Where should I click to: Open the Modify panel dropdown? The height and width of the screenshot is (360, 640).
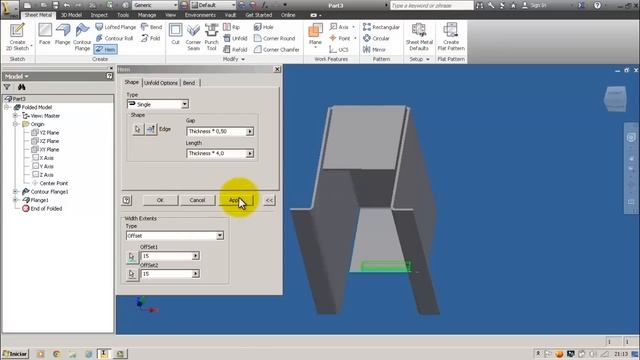point(234,59)
